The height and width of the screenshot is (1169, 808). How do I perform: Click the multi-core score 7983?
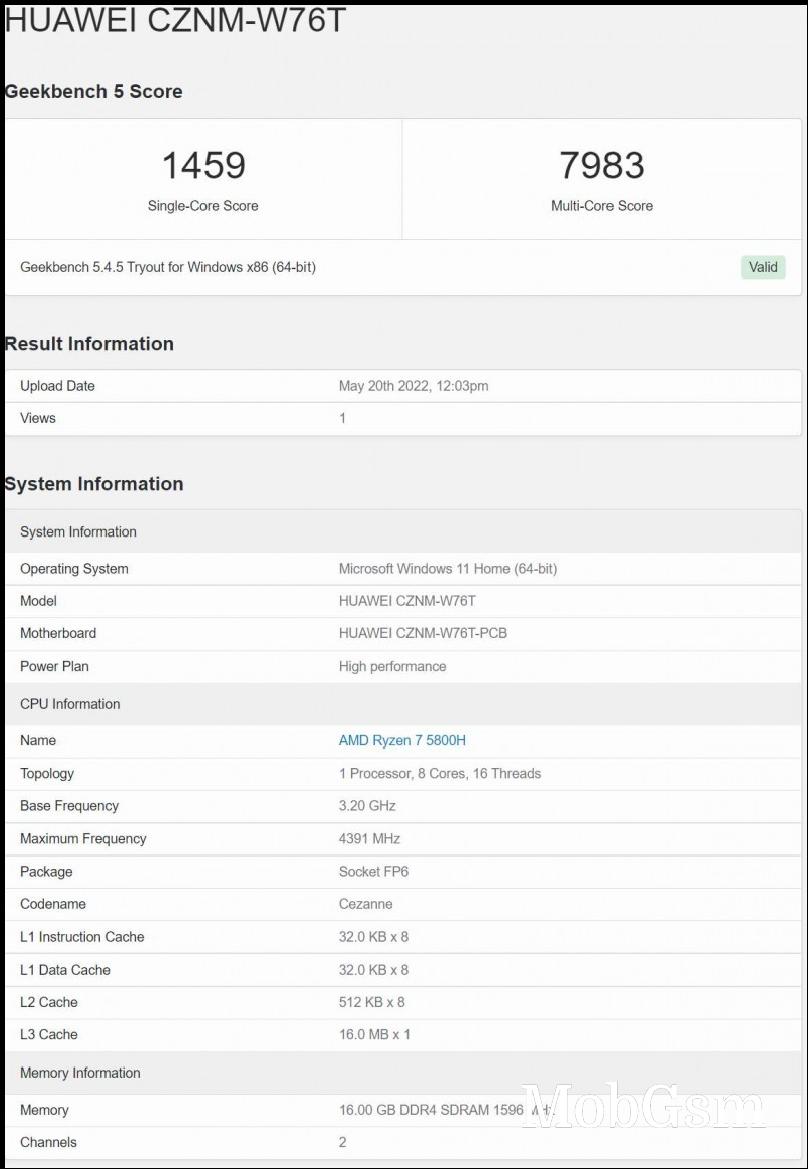(x=602, y=165)
